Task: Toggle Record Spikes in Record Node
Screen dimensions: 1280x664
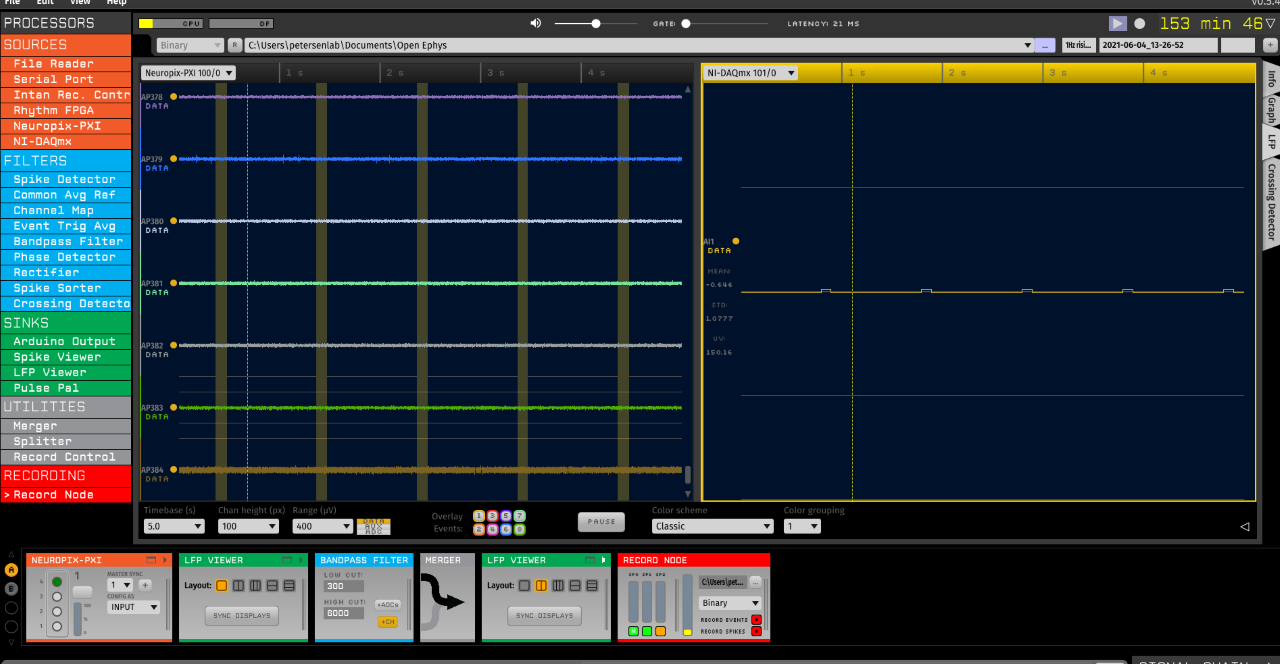Action: coord(756,631)
